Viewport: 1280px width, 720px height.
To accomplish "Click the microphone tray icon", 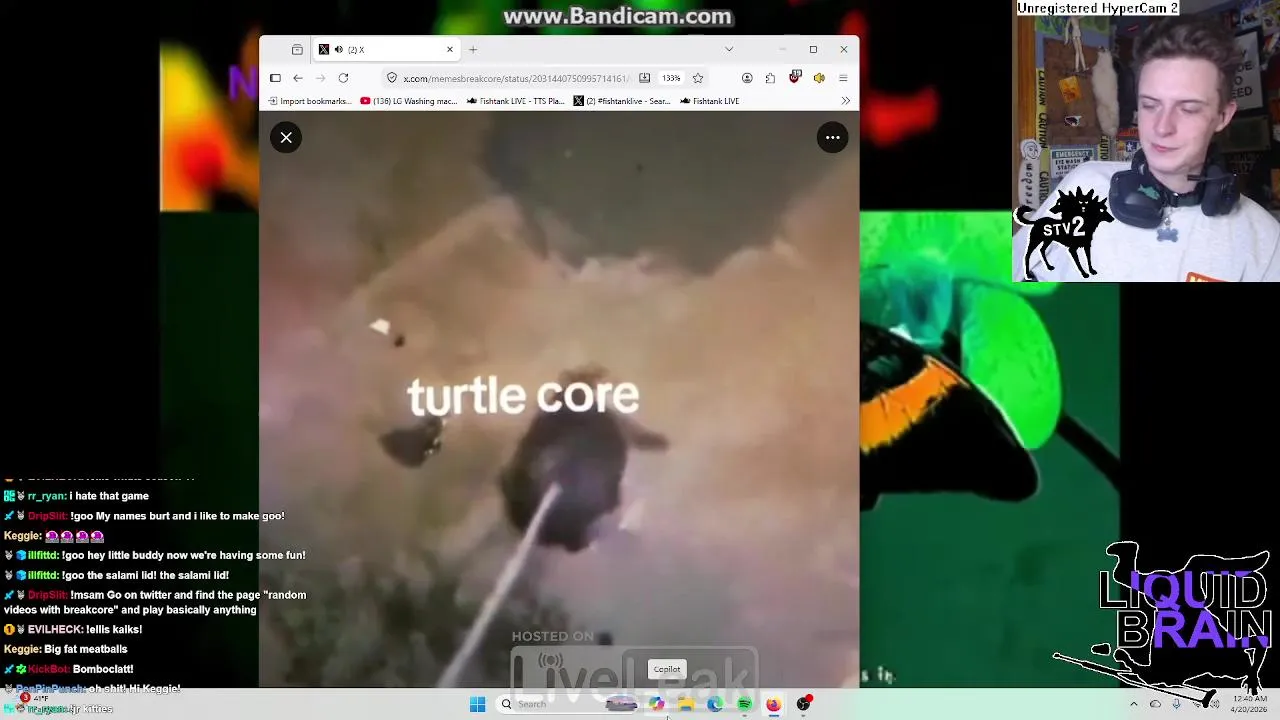I will (1176, 704).
